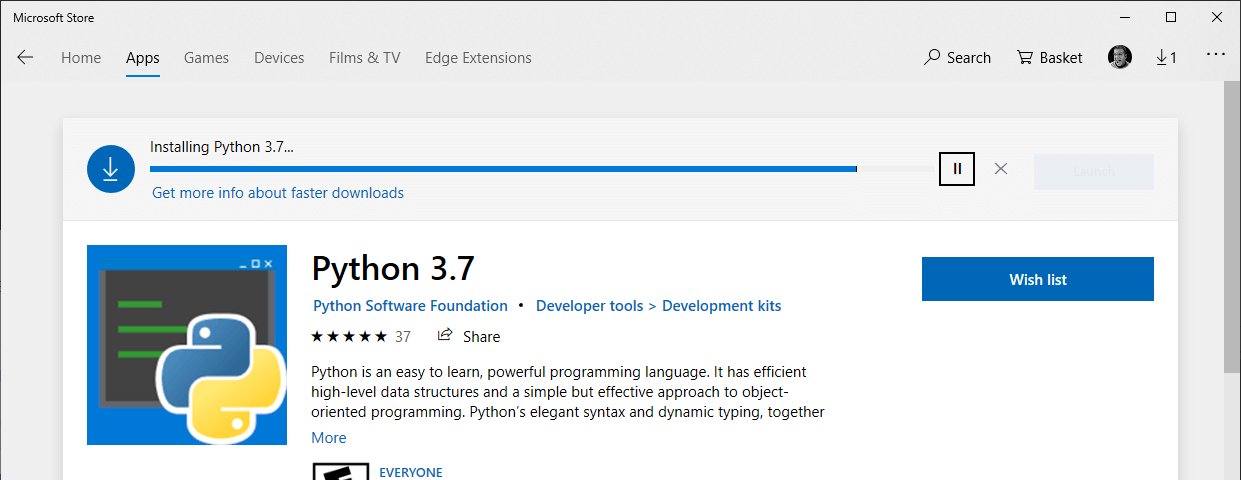The image size is (1241, 480).
Task: Open the Devices tab
Action: tap(279, 58)
